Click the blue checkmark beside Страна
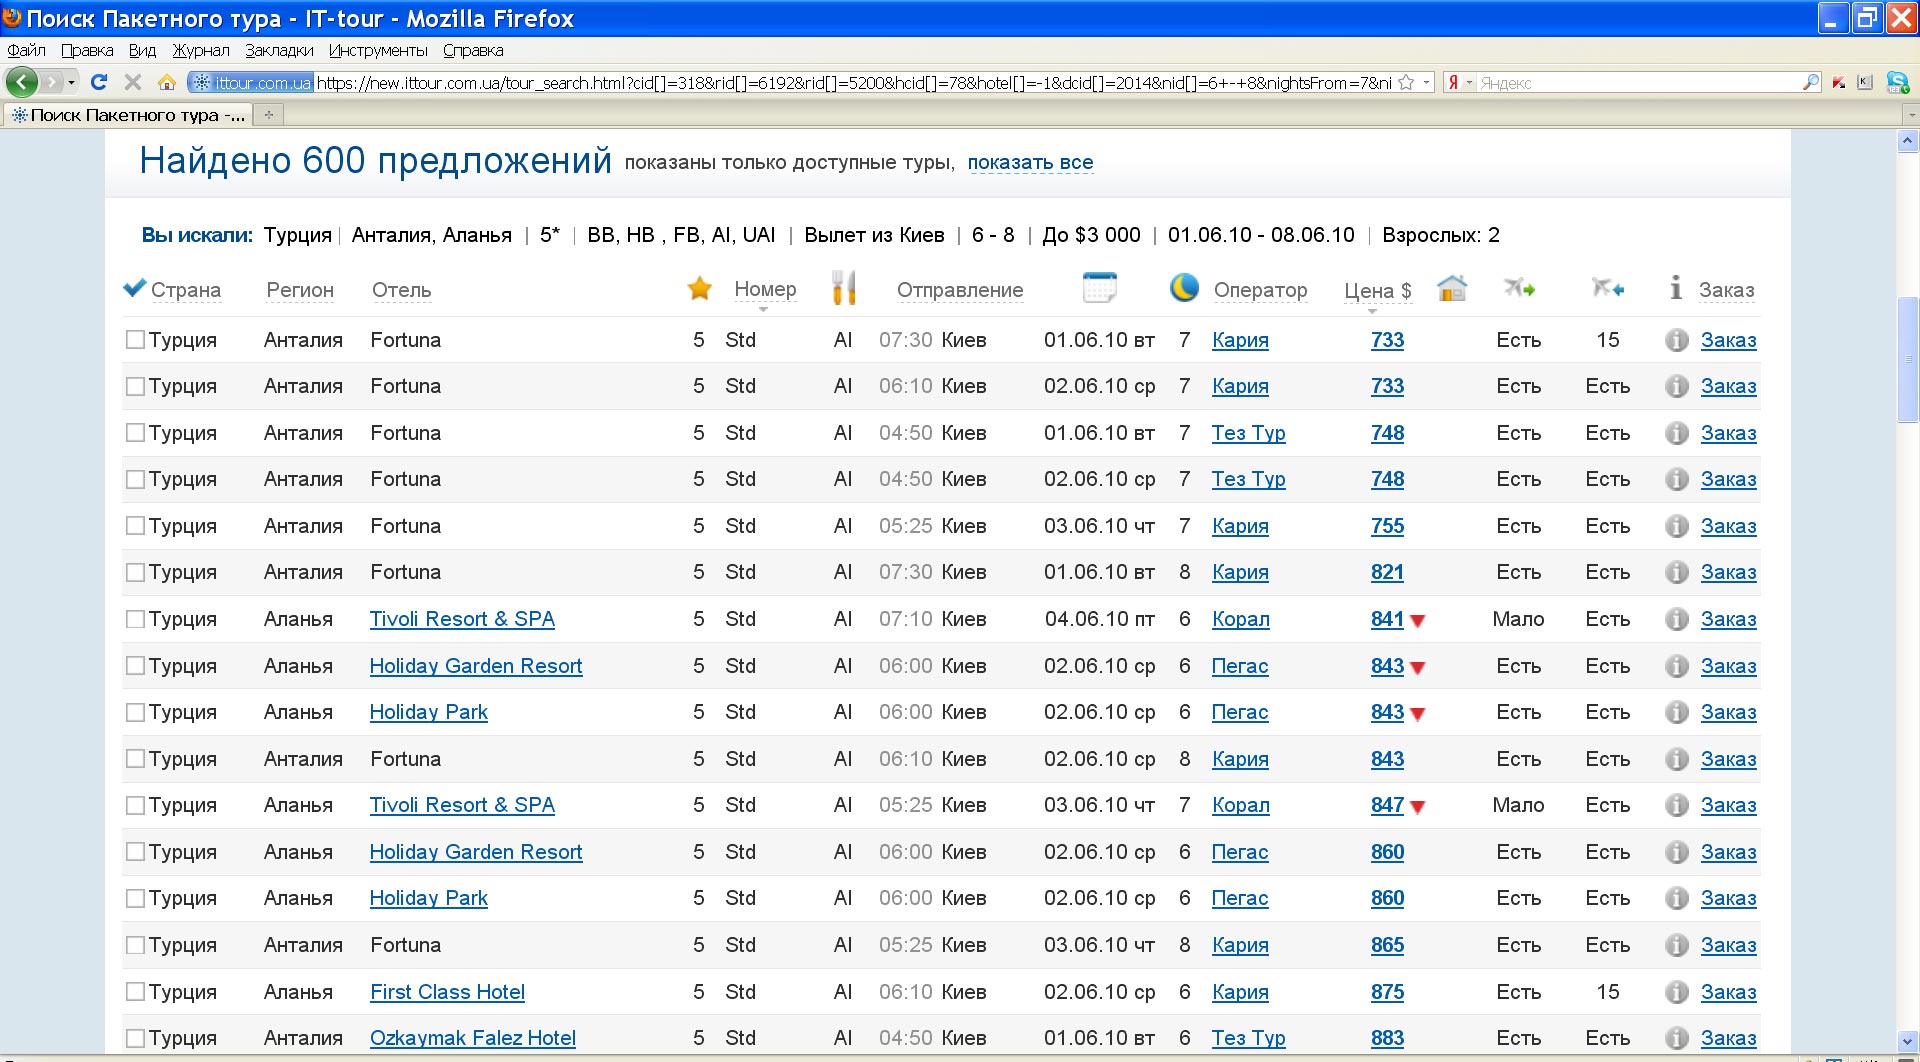 point(134,288)
